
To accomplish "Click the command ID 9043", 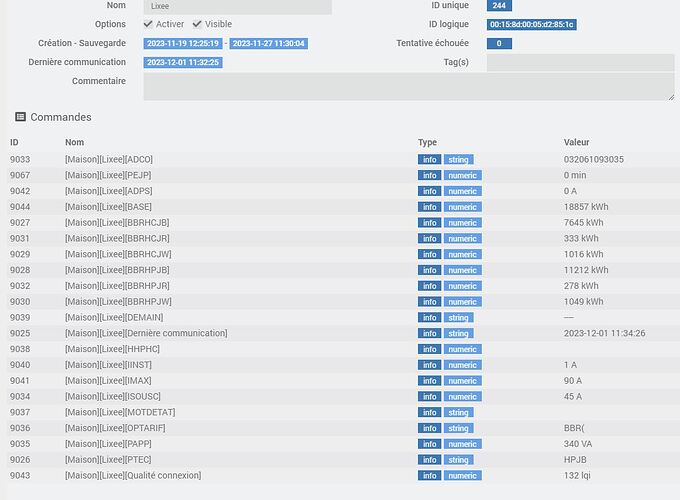I will [x=20, y=475].
